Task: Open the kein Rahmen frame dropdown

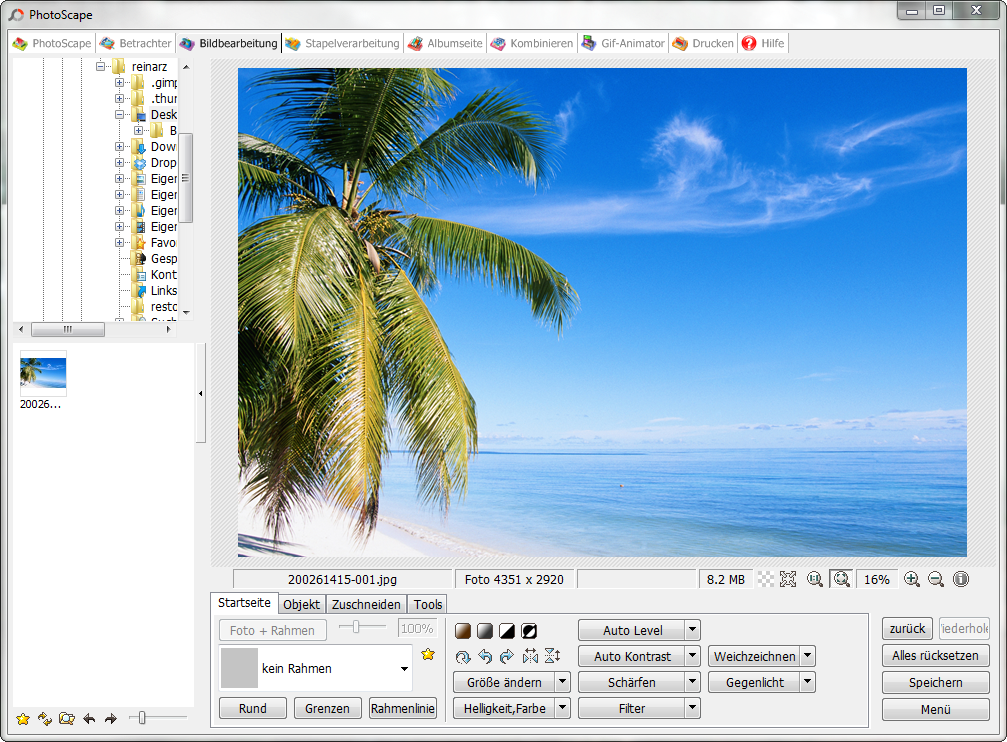Action: coord(404,668)
